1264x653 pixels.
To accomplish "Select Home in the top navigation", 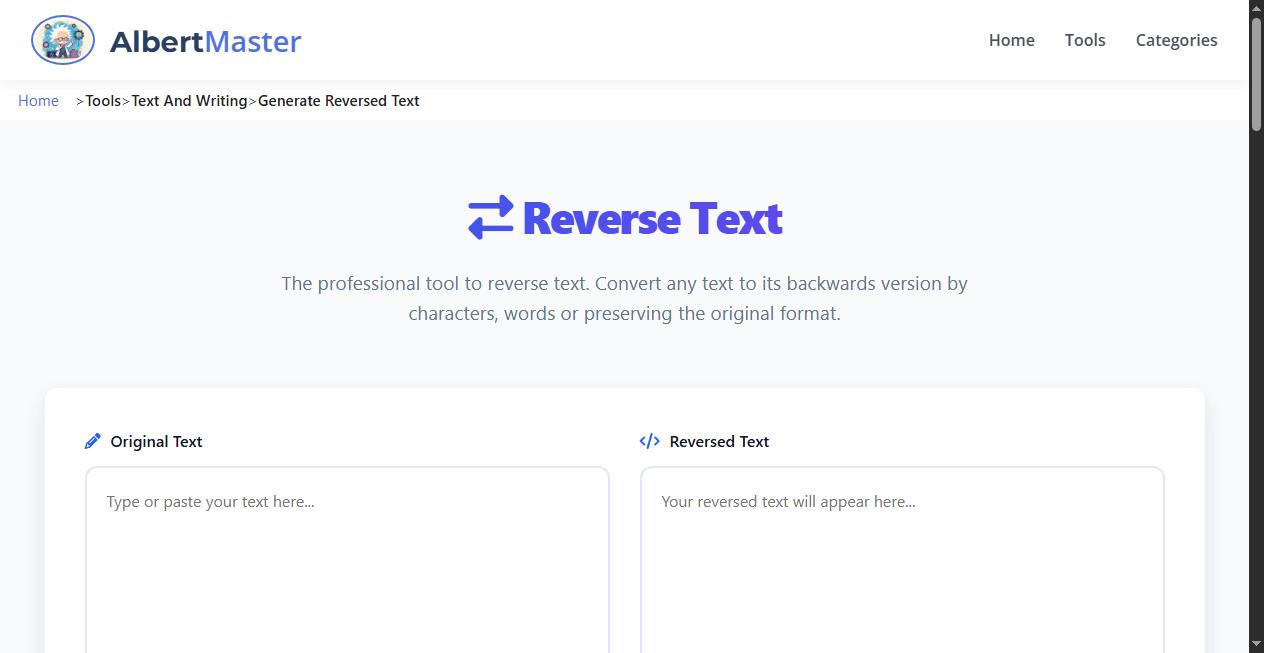I will coord(1011,40).
